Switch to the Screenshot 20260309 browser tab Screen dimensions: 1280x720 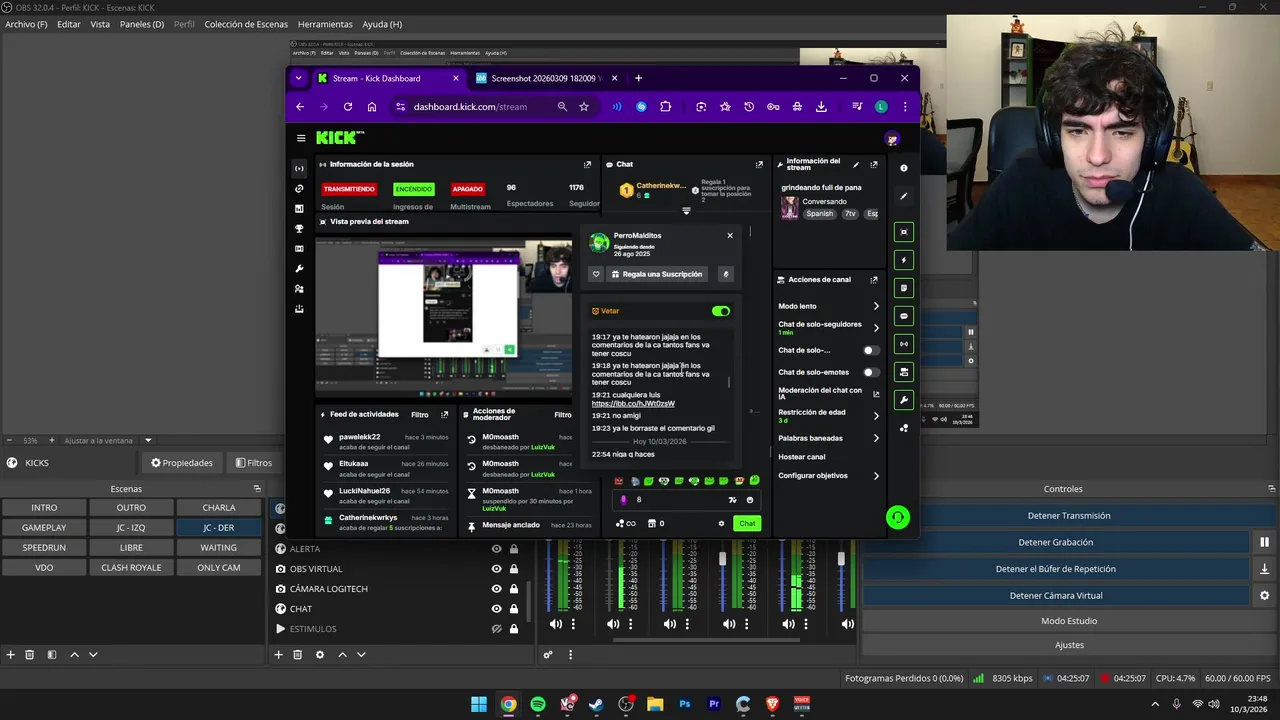pos(546,78)
